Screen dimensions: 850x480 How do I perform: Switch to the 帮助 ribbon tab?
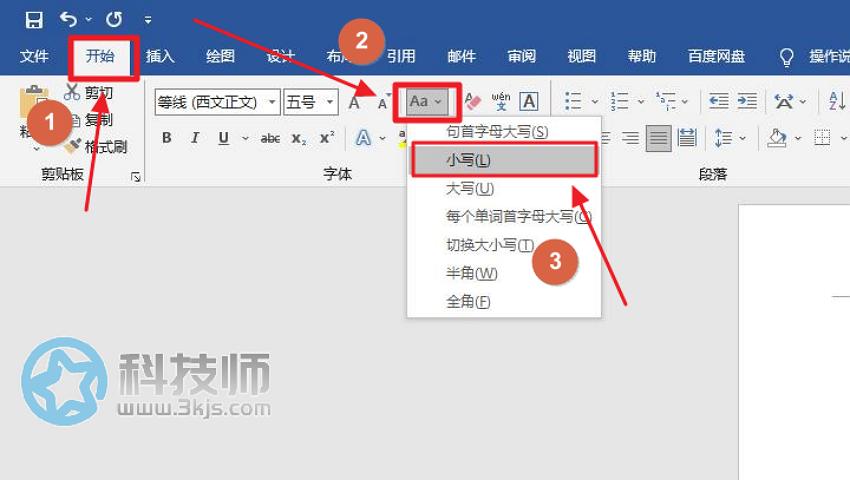(642, 56)
